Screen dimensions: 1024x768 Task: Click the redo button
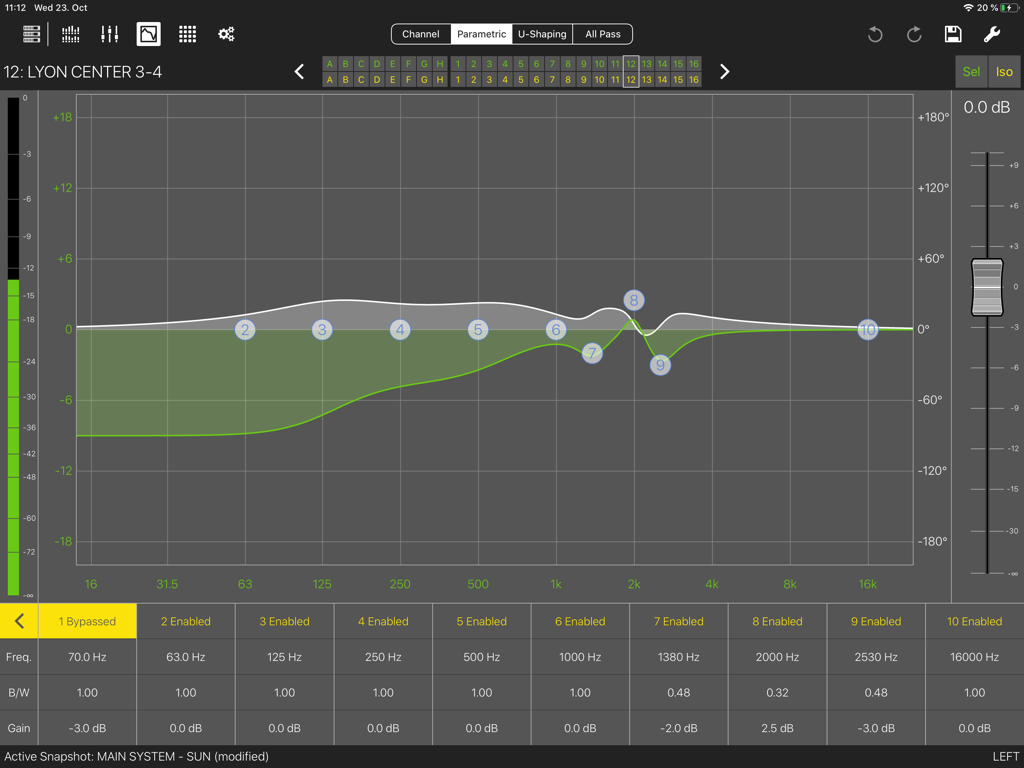(913, 33)
